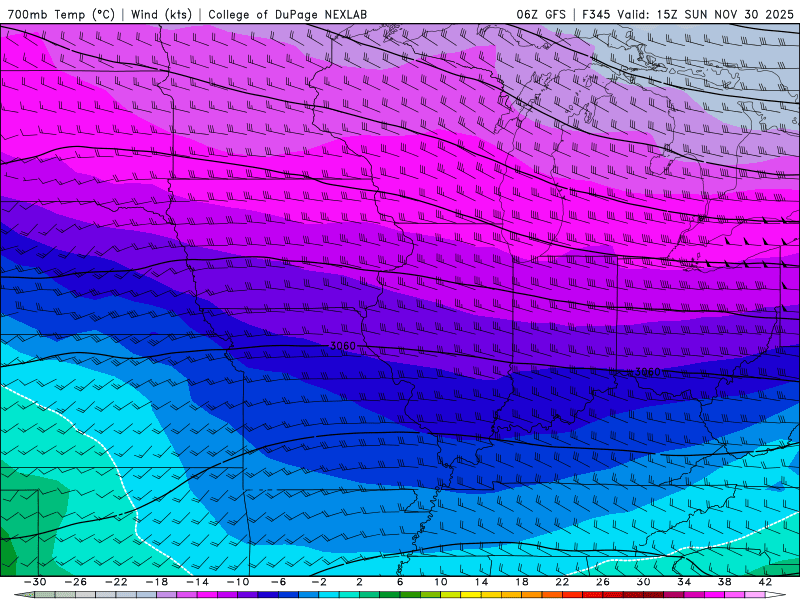Click the 'Valid: 15Z SUN NOV 30 2025' text
Viewport: 800px width, 600px height.
[705, 14]
